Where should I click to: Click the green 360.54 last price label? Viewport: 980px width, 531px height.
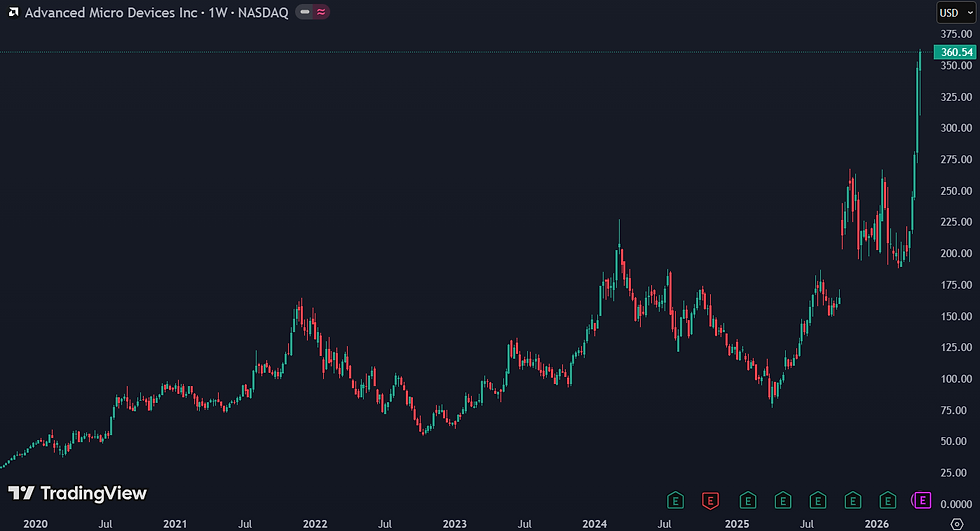tap(955, 52)
